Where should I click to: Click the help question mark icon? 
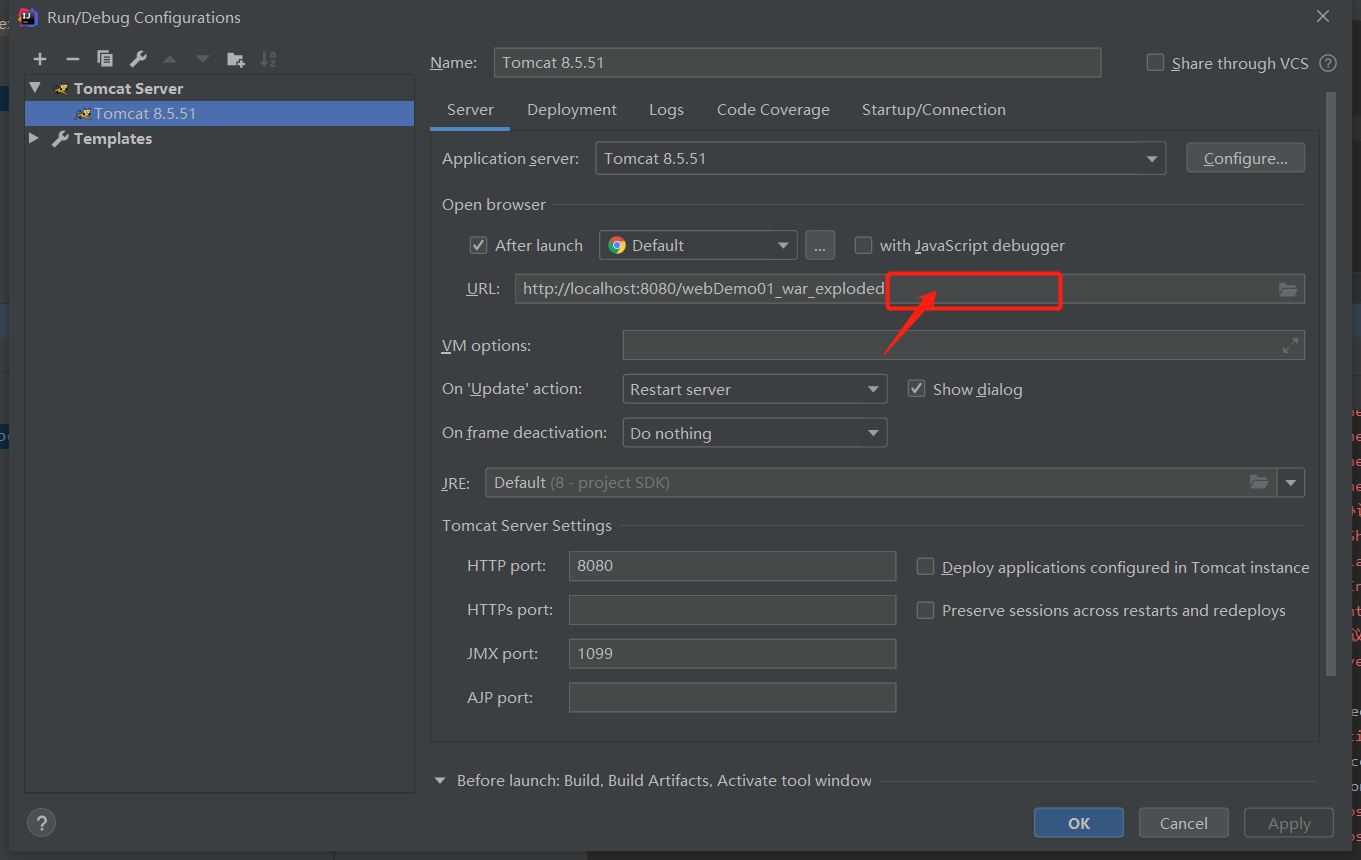coord(41,822)
